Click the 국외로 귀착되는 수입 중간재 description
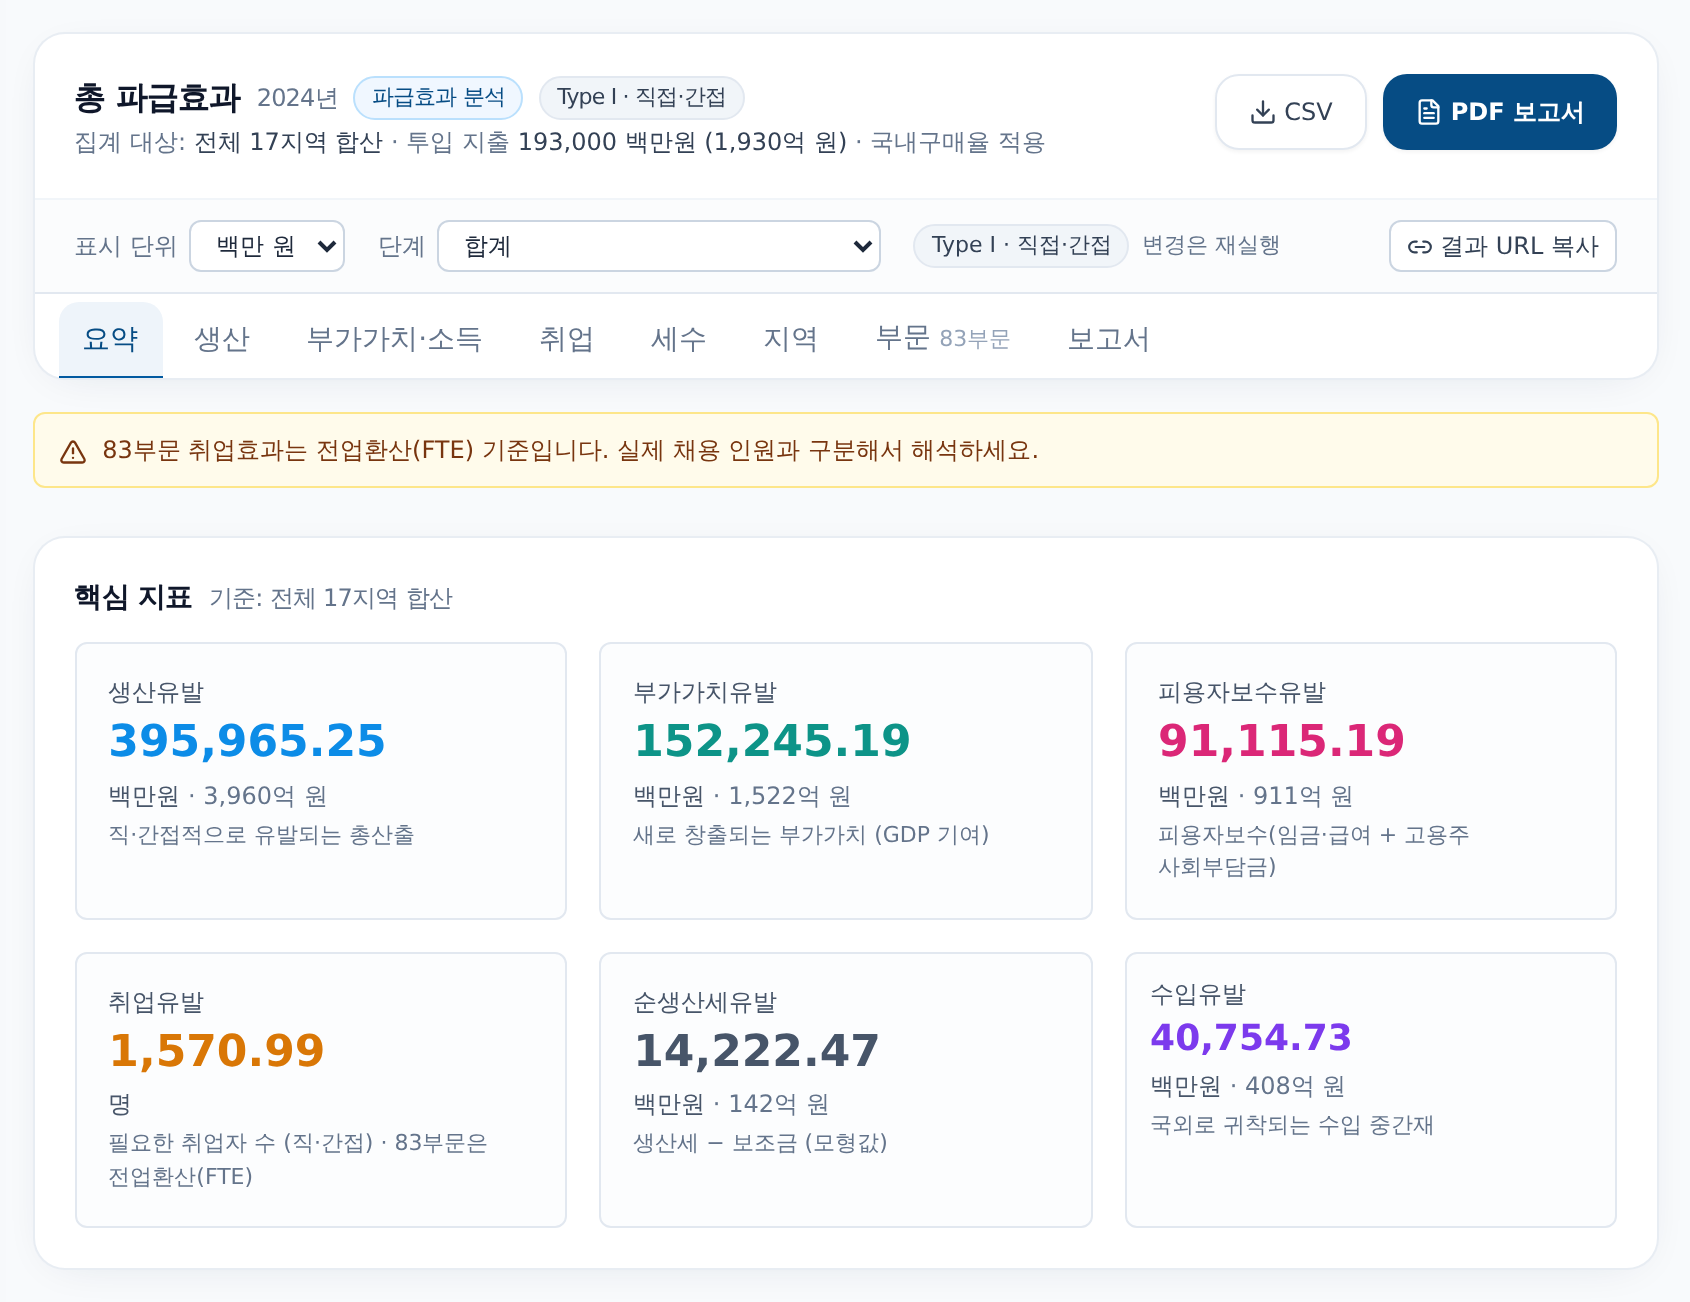Viewport: 1690px width, 1302px height. tap(1292, 1125)
